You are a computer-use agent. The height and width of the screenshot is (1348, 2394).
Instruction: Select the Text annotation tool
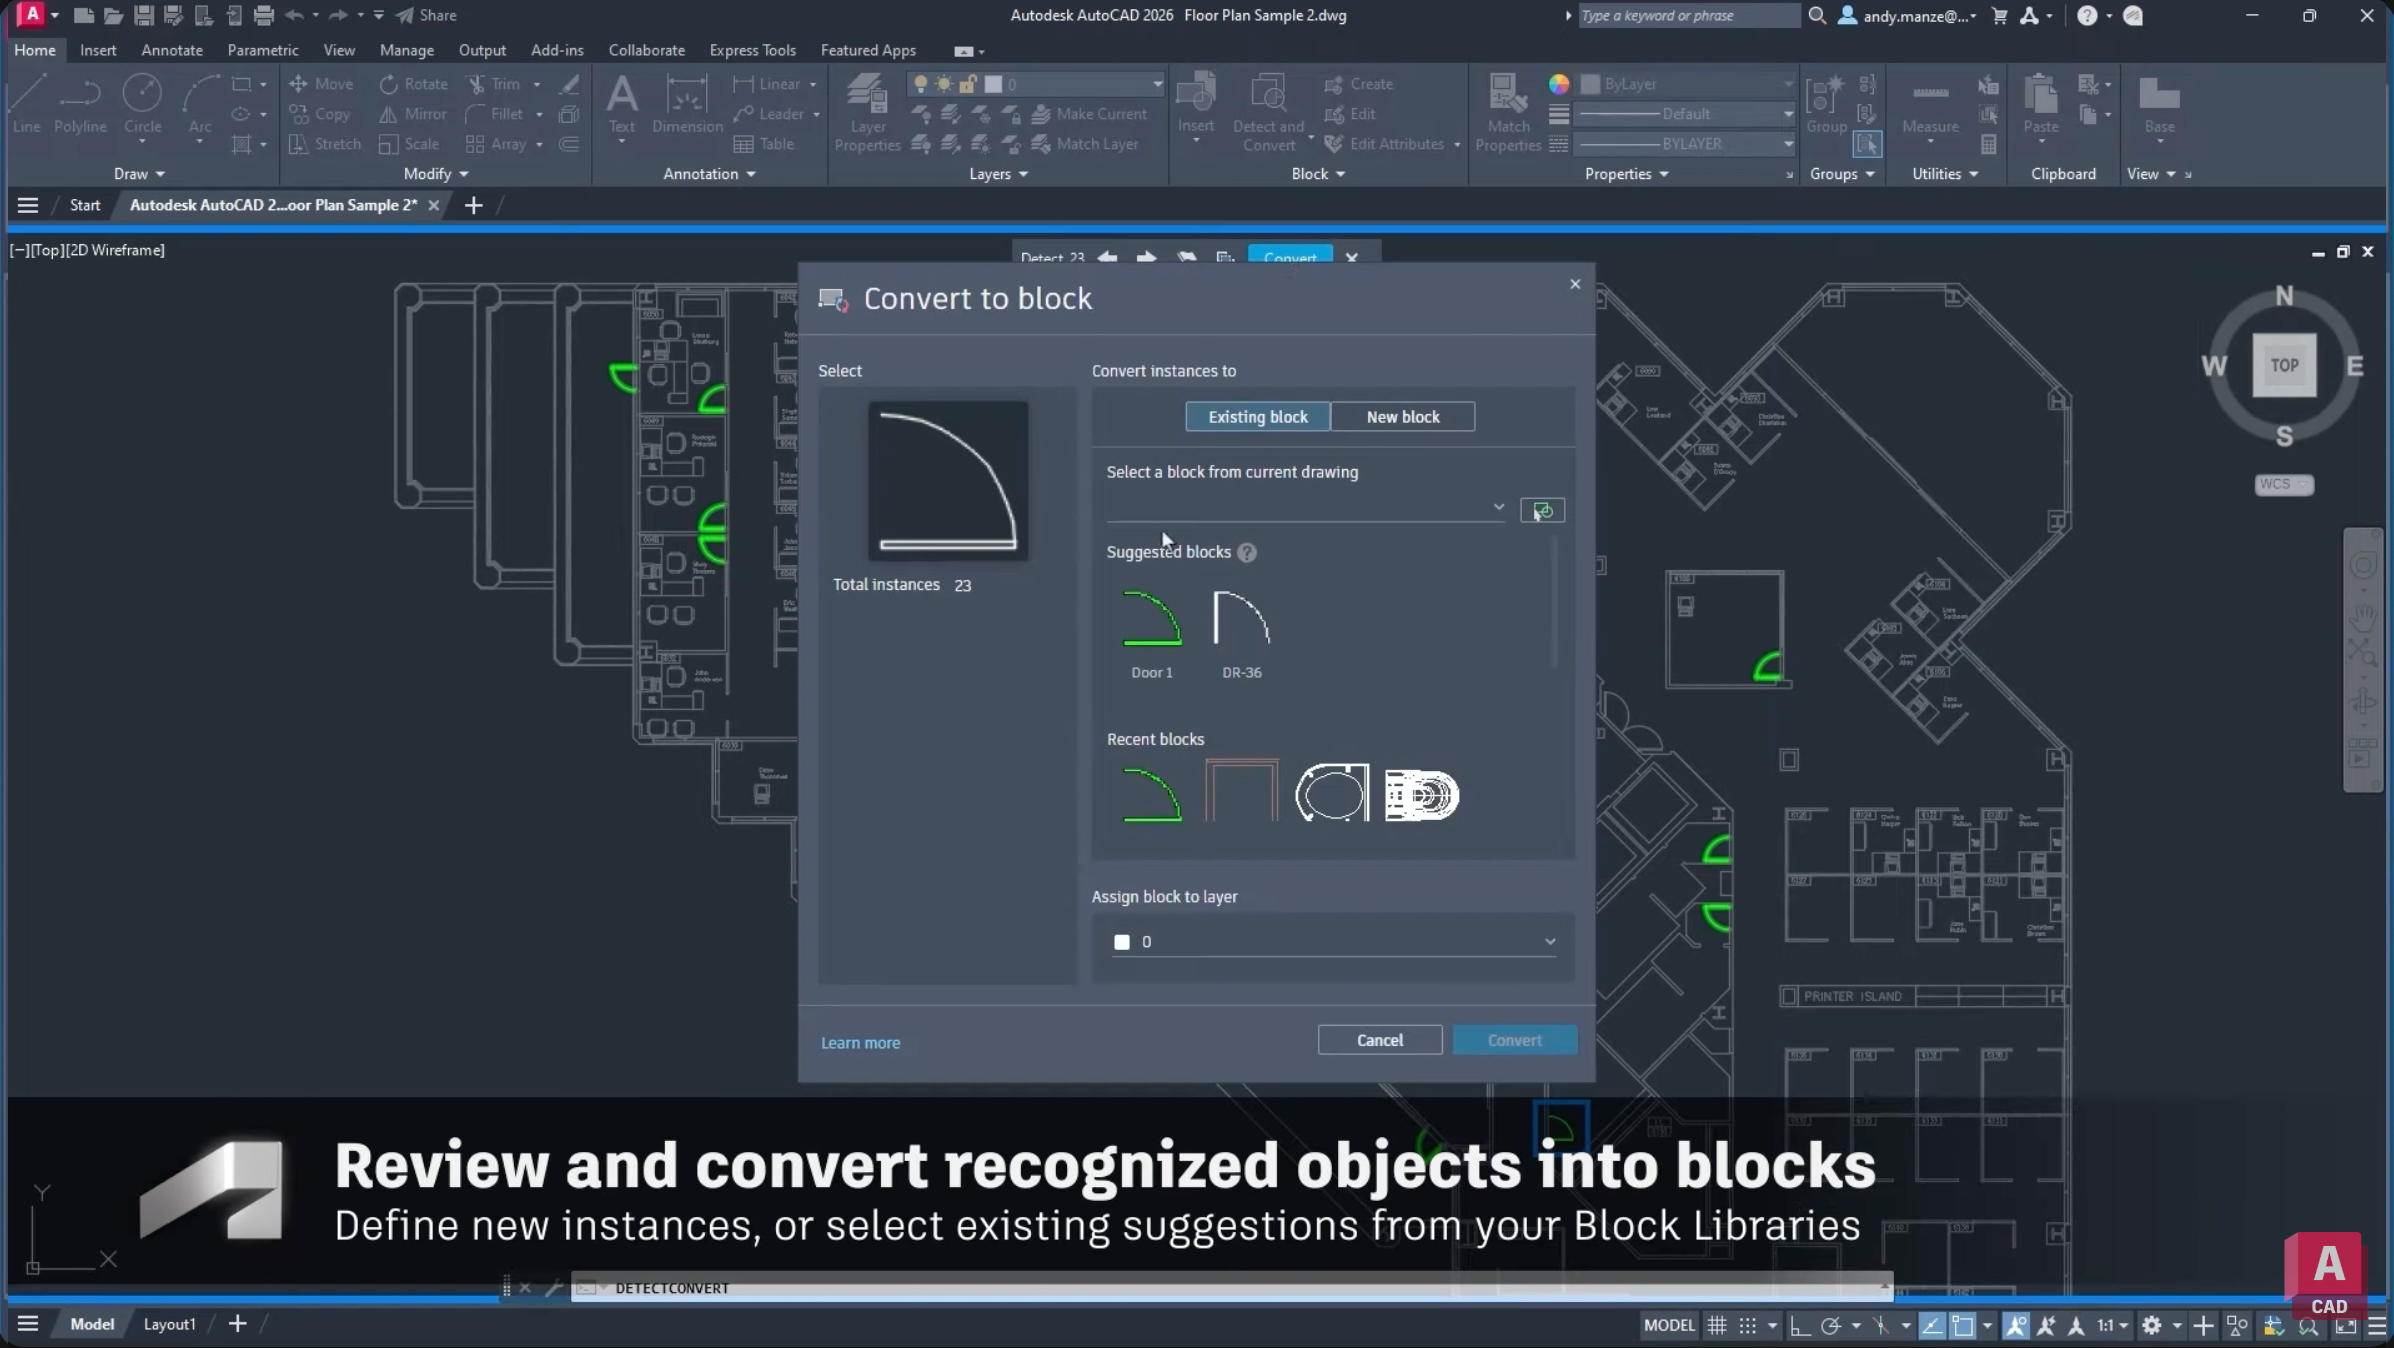[x=622, y=104]
